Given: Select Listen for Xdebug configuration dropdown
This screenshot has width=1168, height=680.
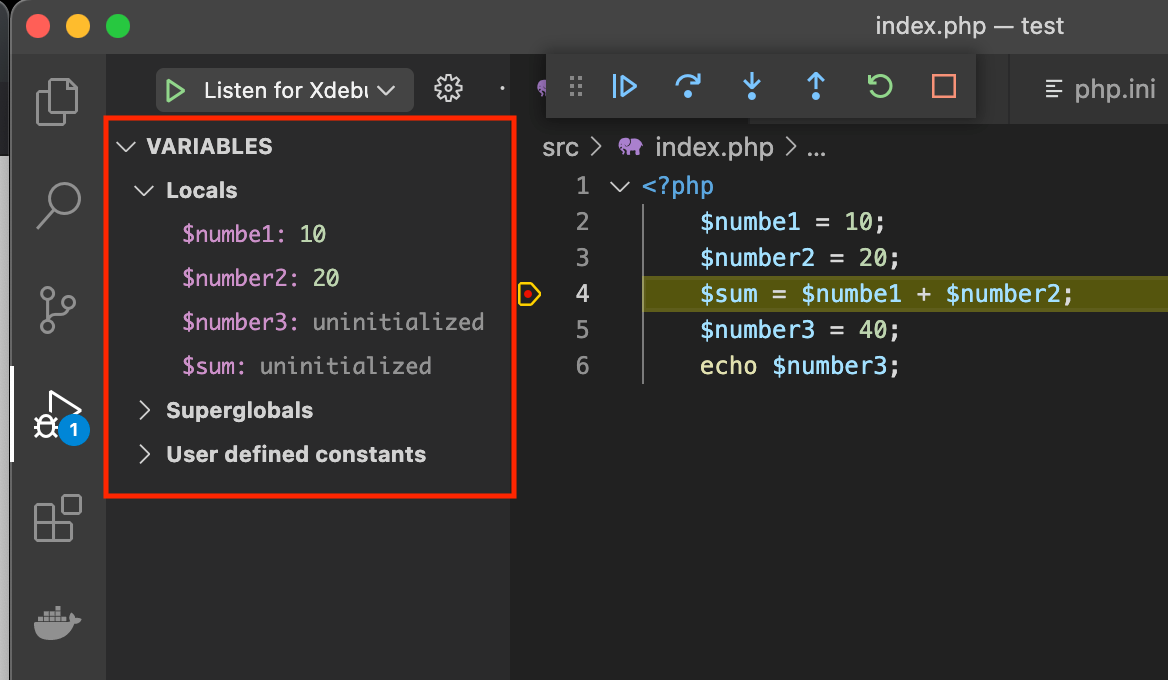Looking at the screenshot, I should (x=285, y=90).
